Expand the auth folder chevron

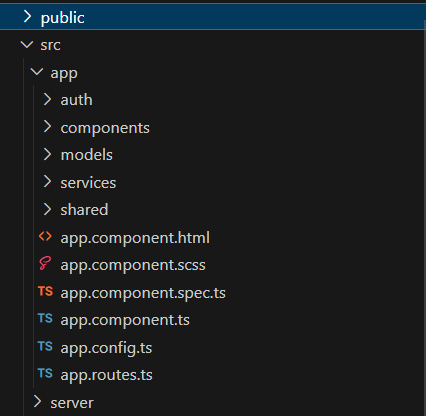48,99
